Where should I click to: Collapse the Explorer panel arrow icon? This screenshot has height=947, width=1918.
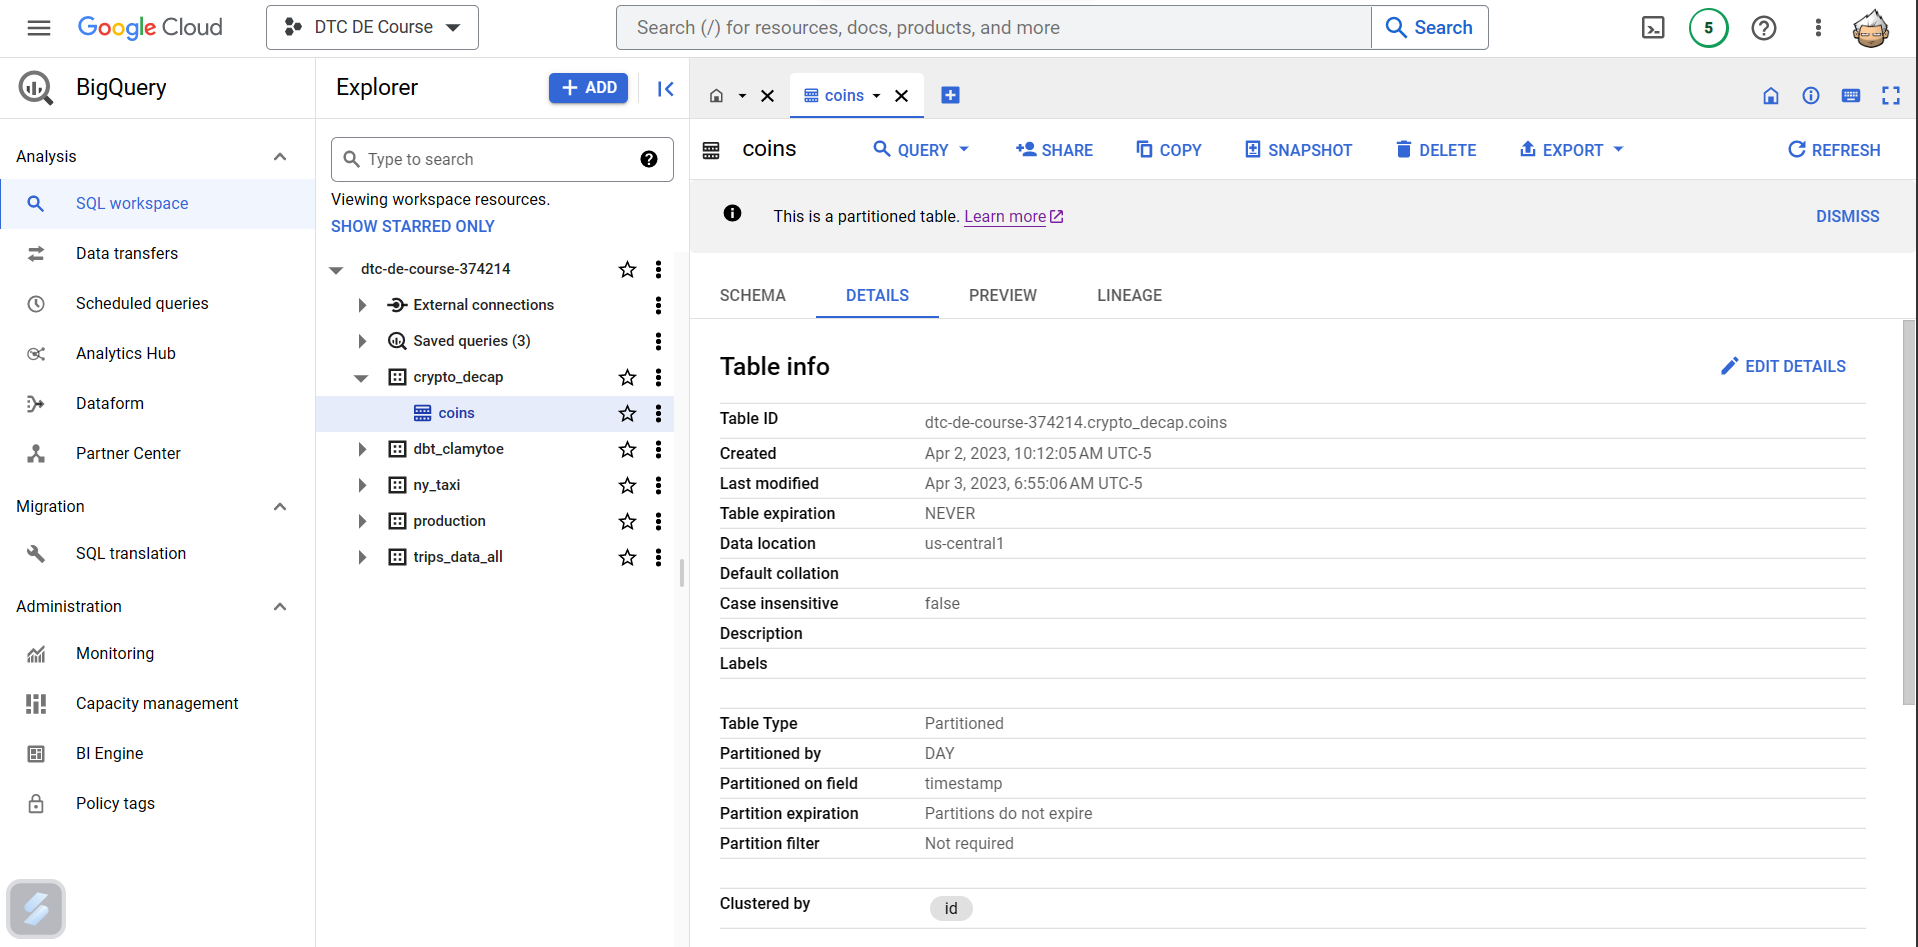(x=665, y=89)
